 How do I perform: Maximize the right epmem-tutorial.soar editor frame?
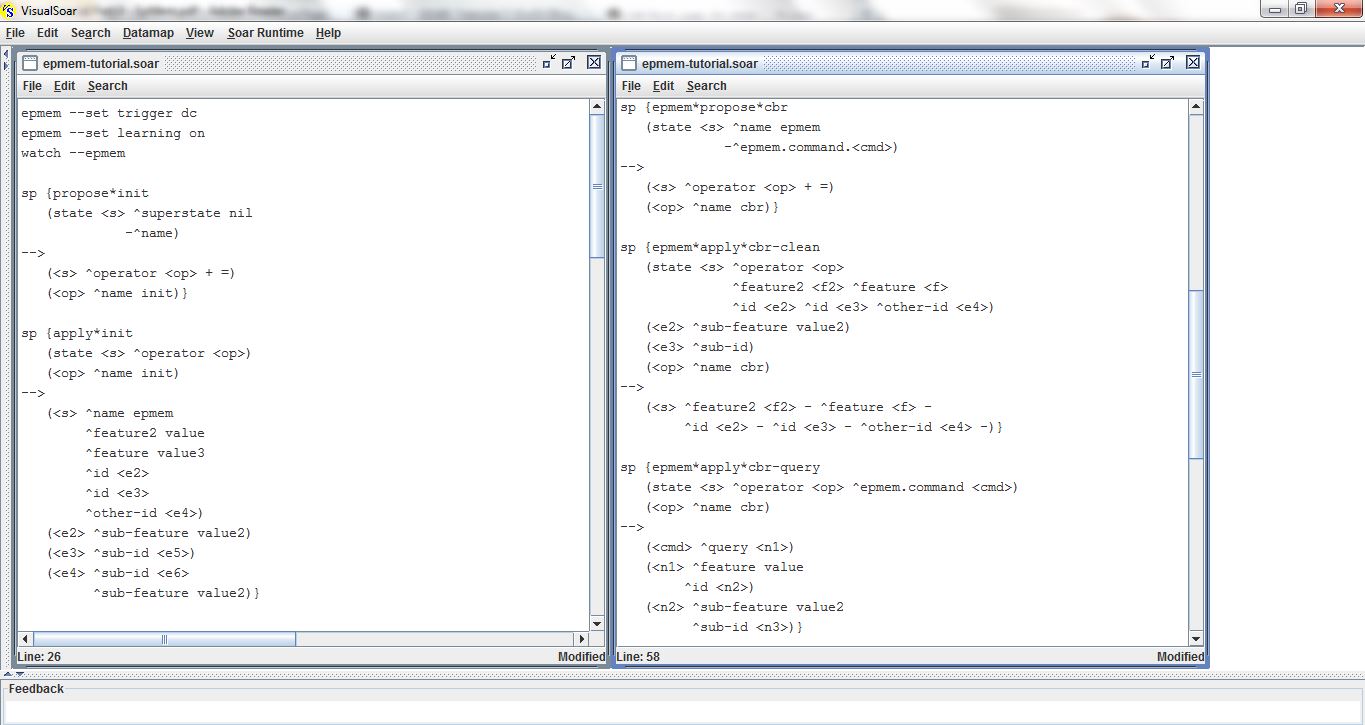pyautogui.click(x=1167, y=62)
